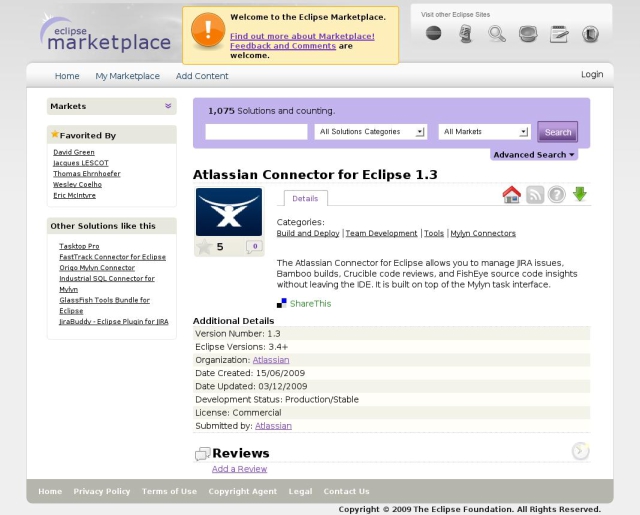
Task: Open Copyright Agent footer link
Action: [x=243, y=491]
